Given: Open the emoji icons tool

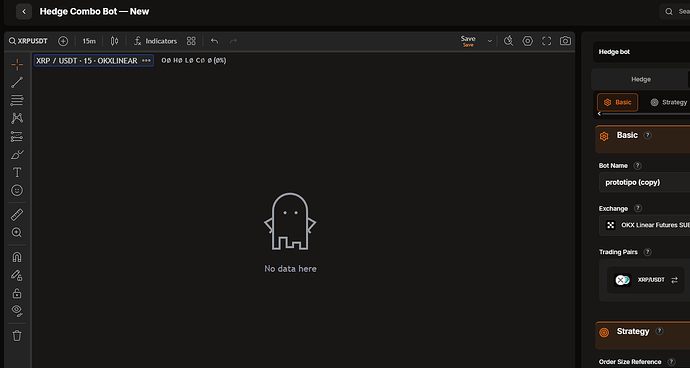Looking at the screenshot, I should (x=17, y=190).
